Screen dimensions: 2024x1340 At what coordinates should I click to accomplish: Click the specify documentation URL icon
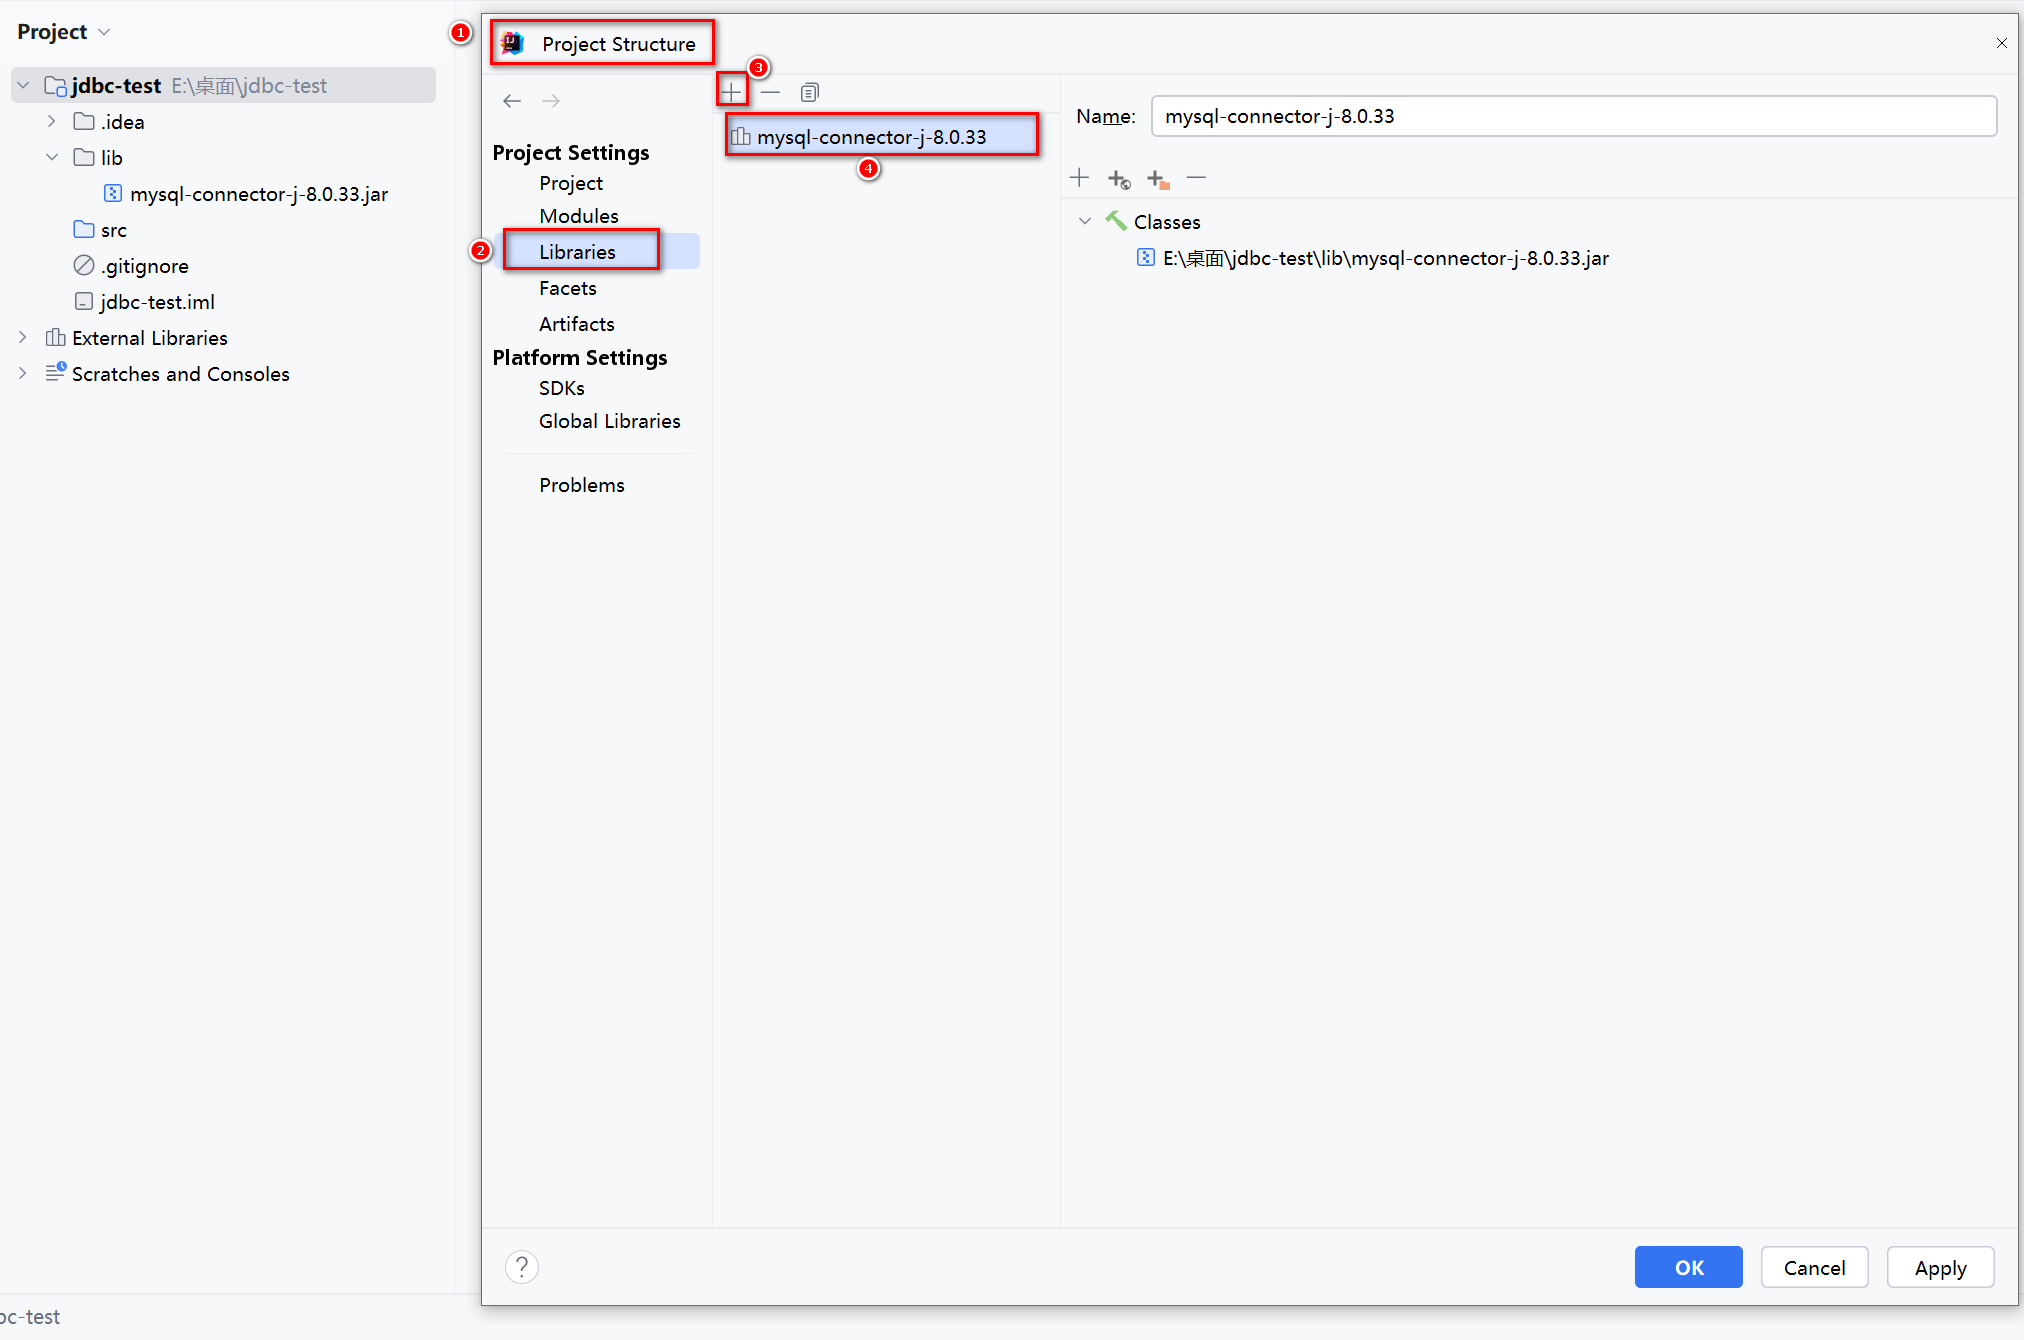click(x=1118, y=179)
